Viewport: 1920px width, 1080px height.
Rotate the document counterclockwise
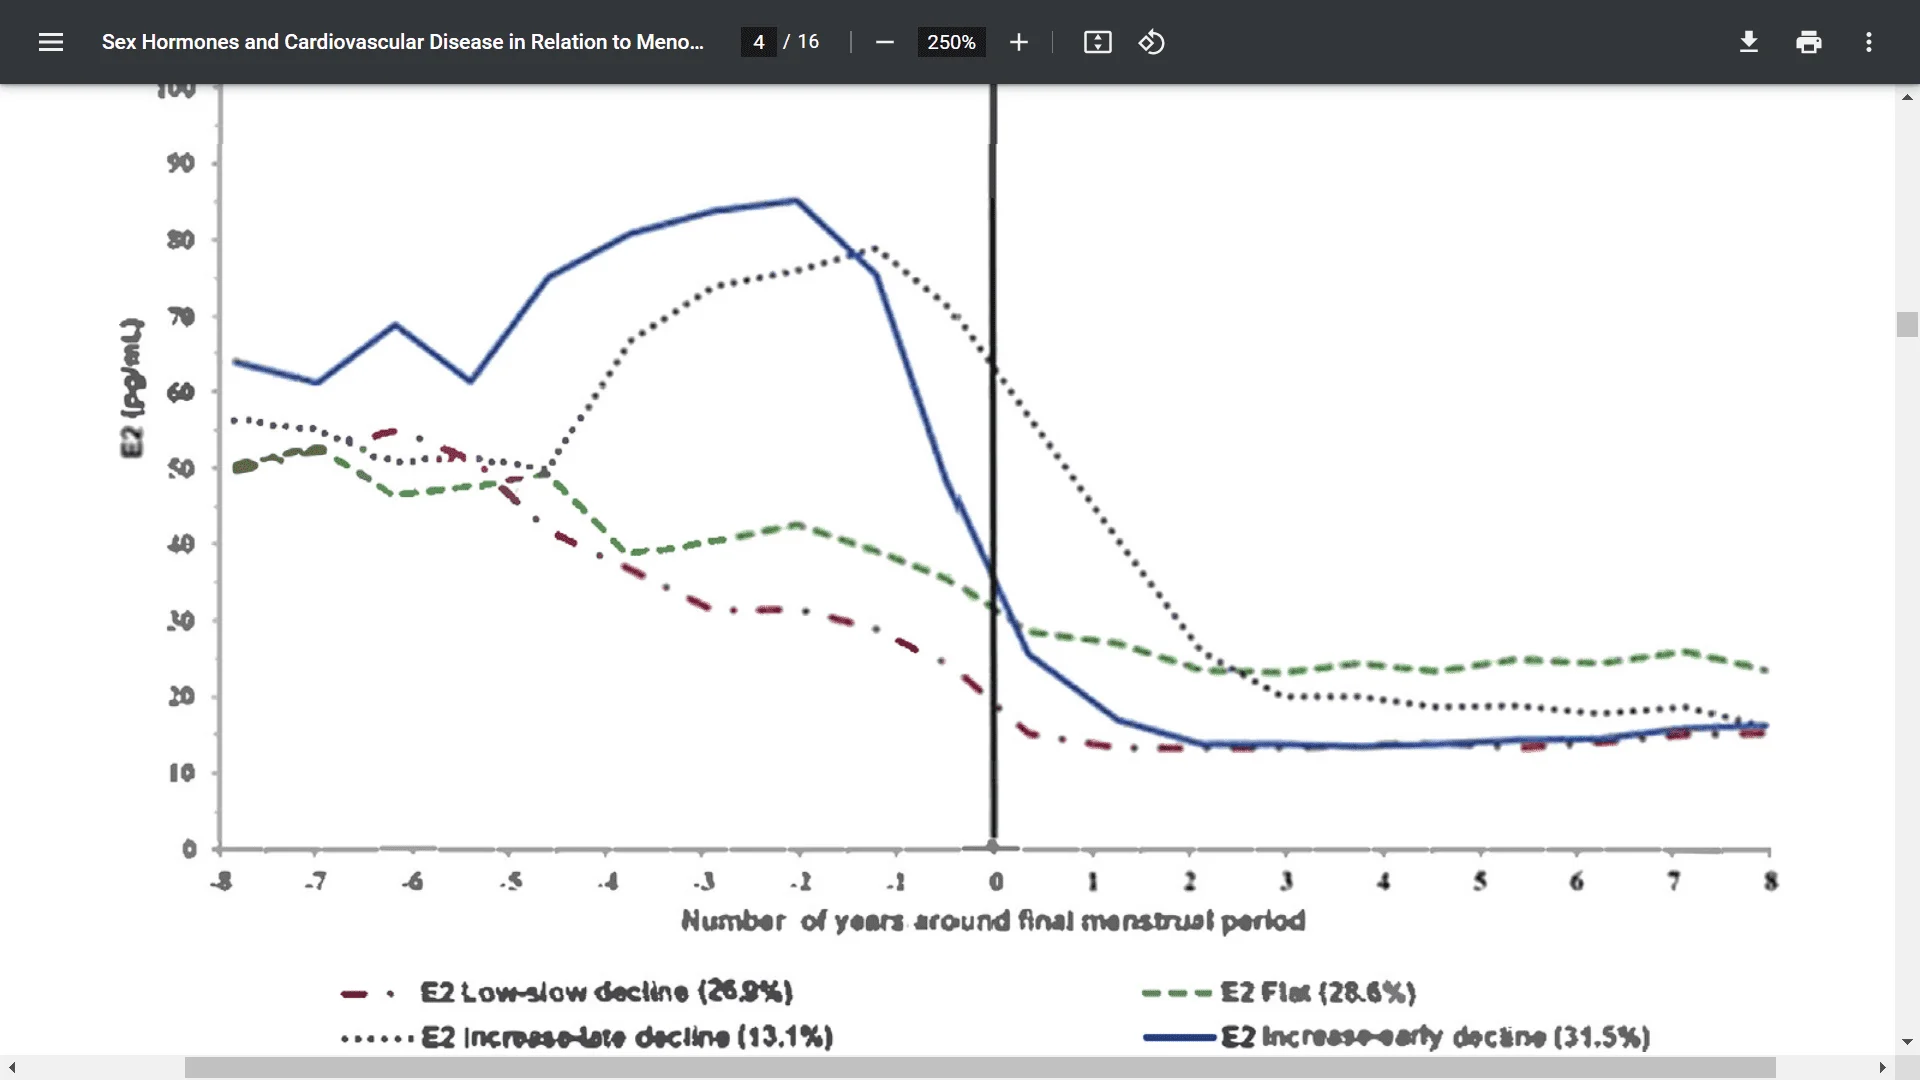point(1151,42)
